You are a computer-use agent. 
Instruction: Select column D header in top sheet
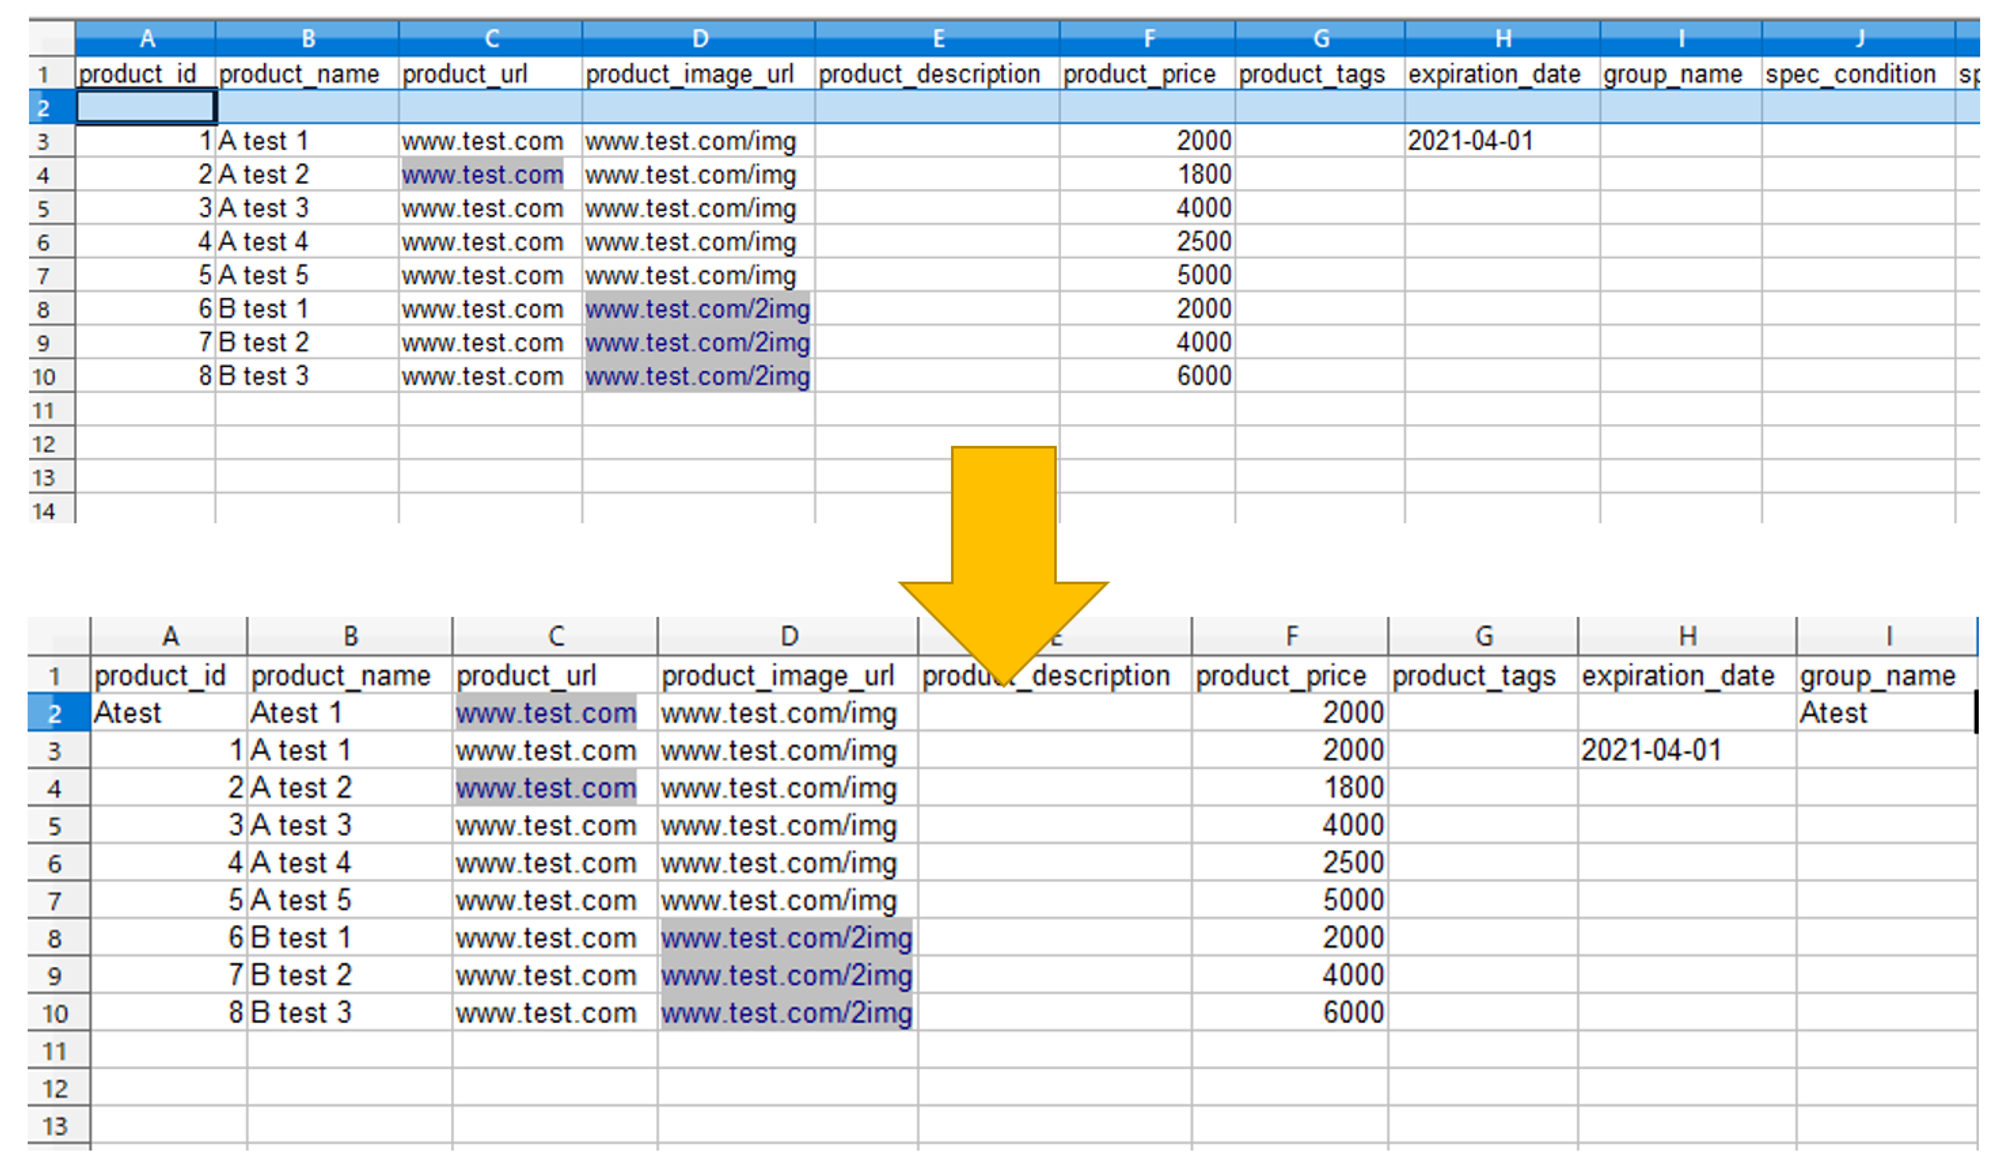[x=699, y=39]
